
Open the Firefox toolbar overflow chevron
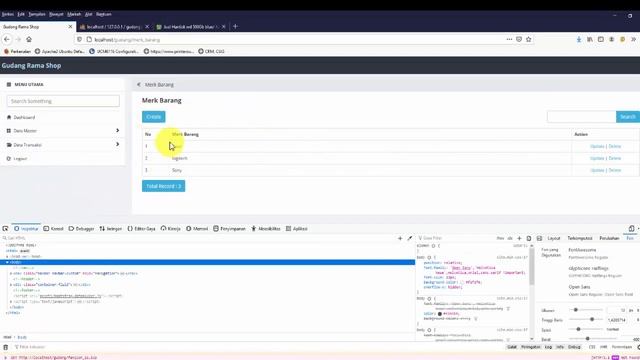tap(633, 40)
